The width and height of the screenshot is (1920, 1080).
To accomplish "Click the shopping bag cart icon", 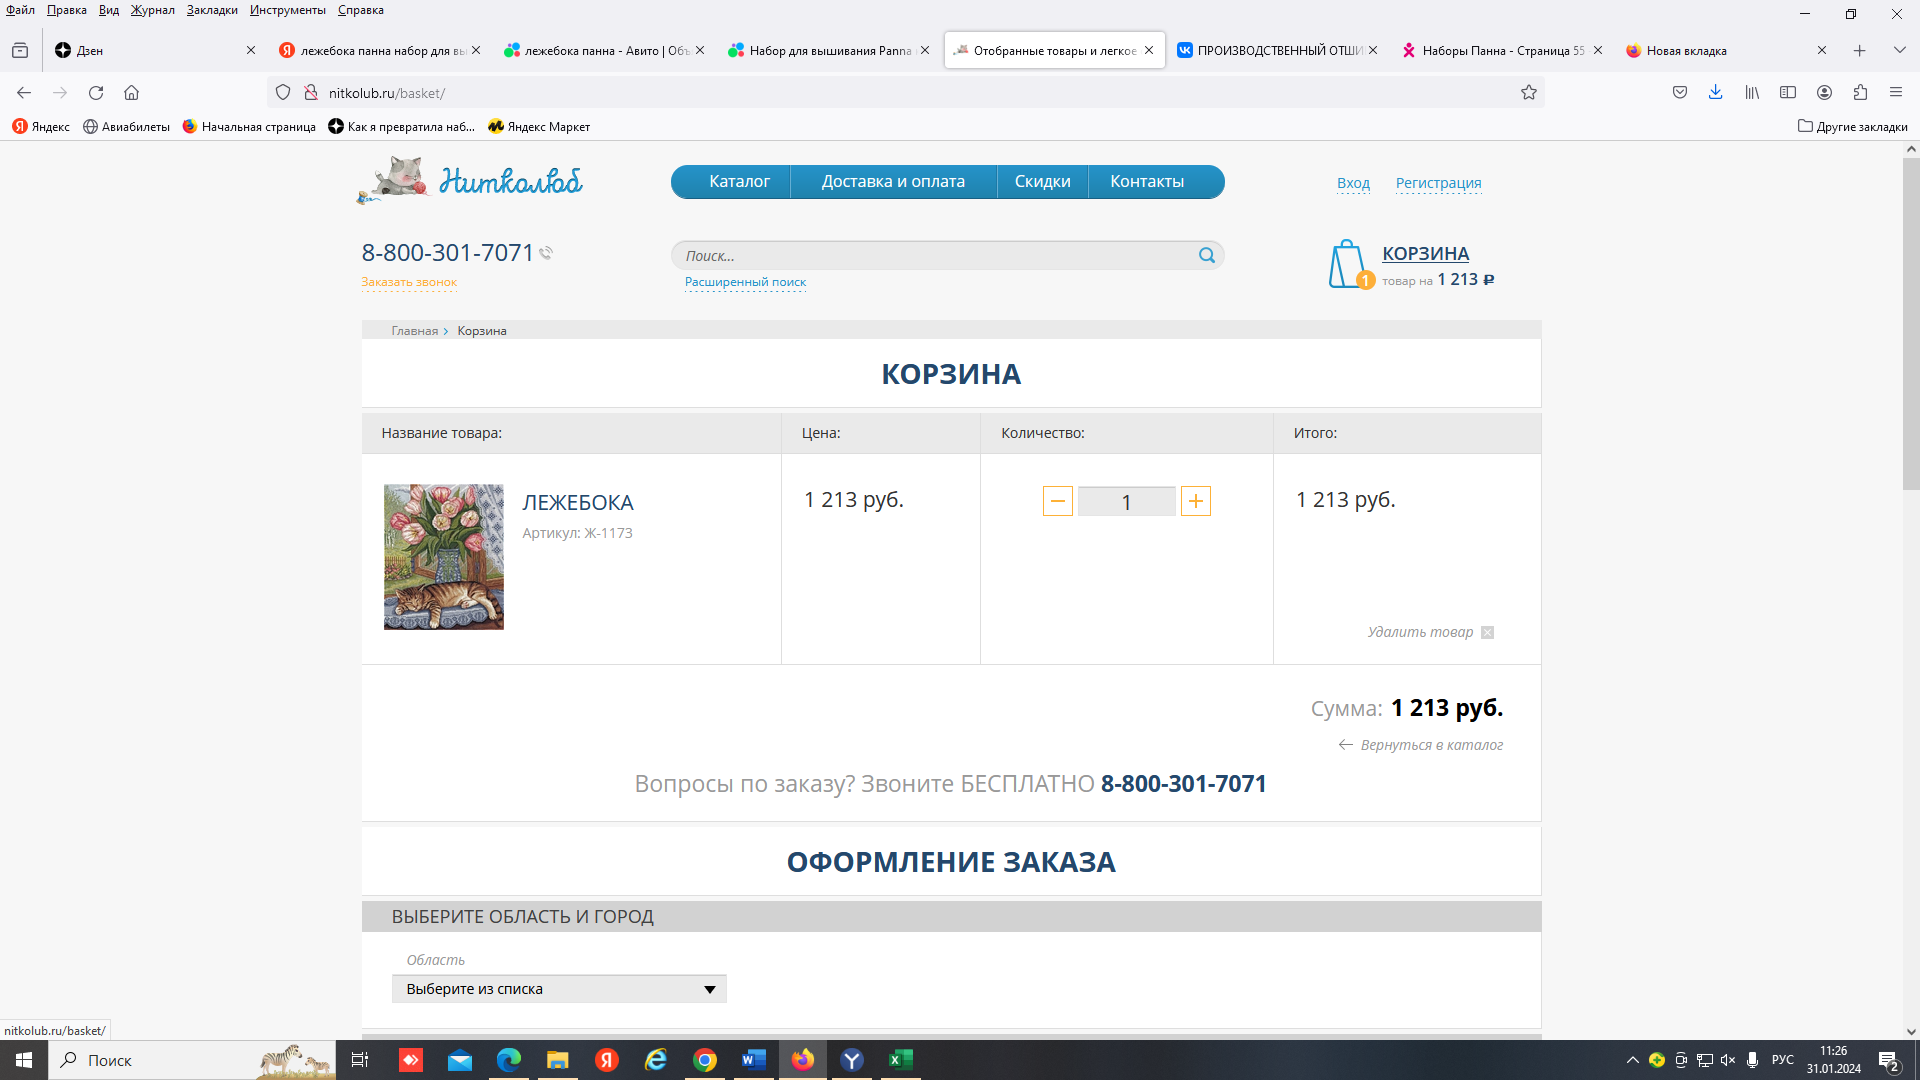I will [x=1347, y=264].
